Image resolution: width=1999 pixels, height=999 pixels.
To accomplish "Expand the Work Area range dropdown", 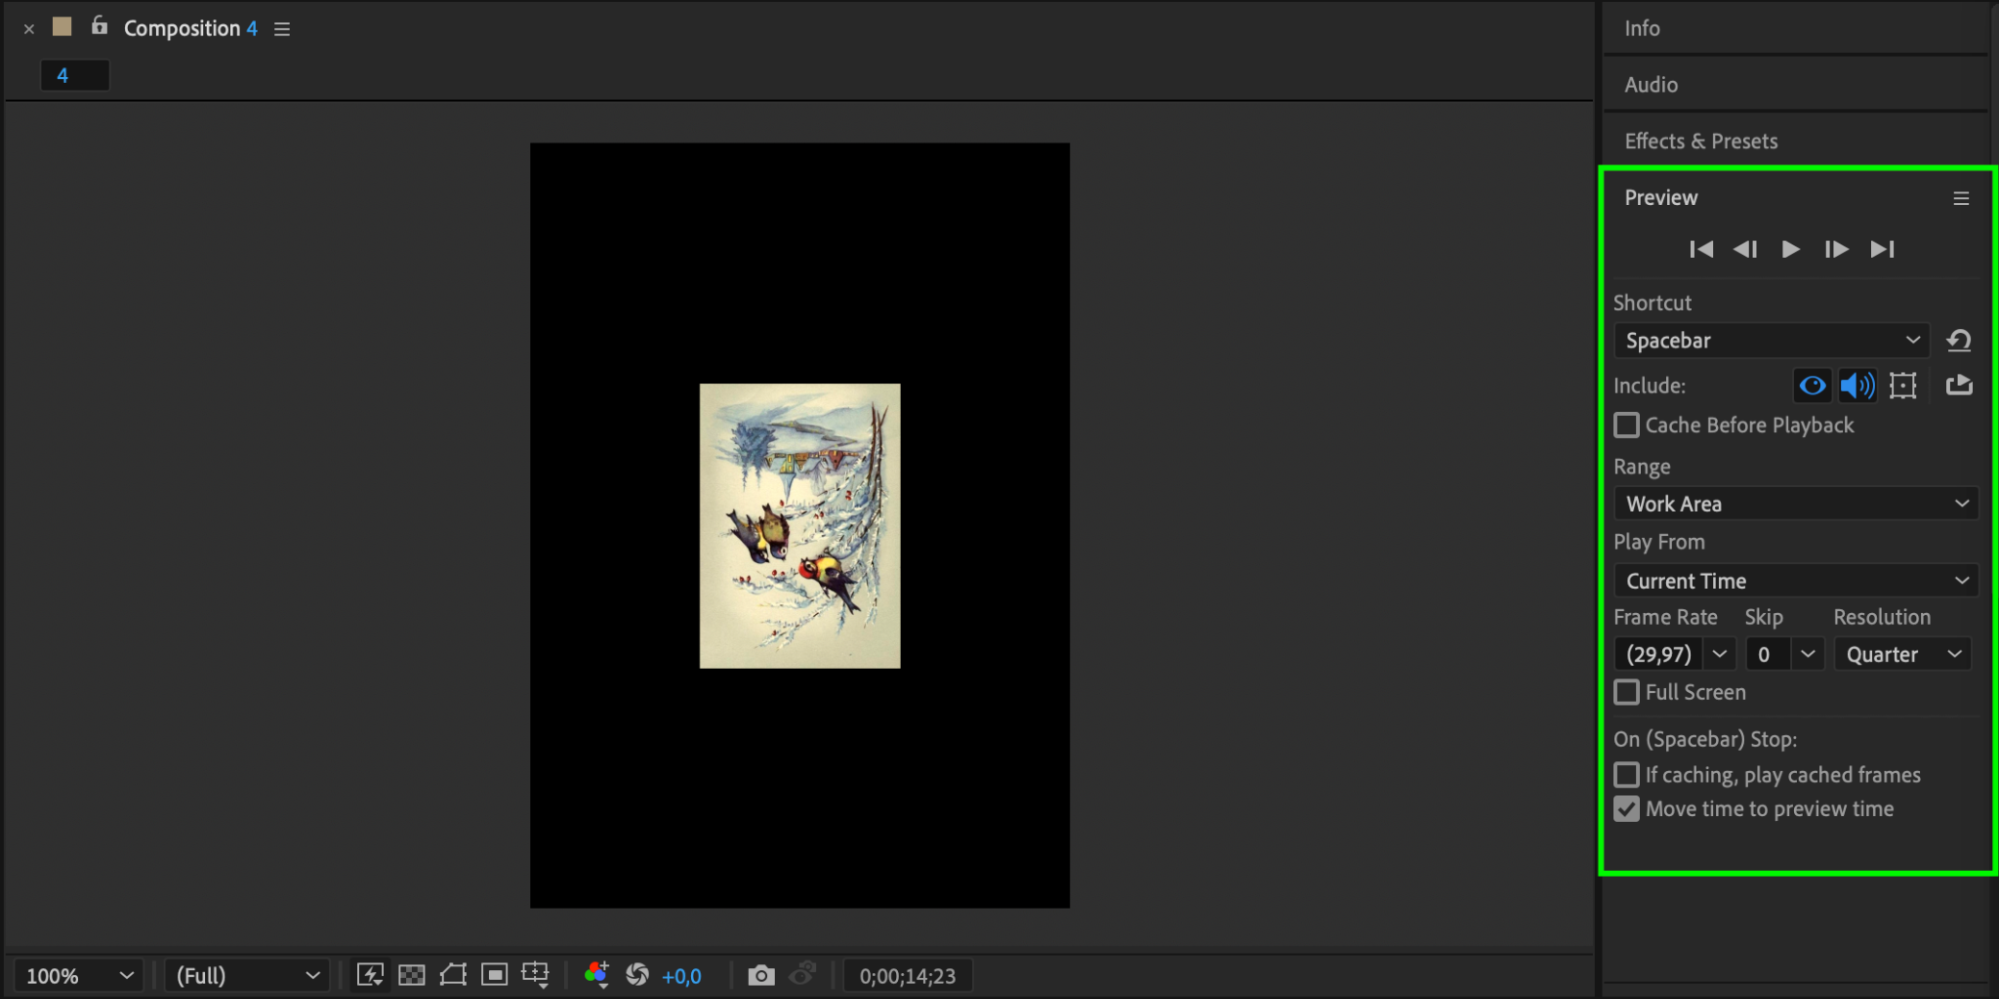I will (x=1796, y=504).
